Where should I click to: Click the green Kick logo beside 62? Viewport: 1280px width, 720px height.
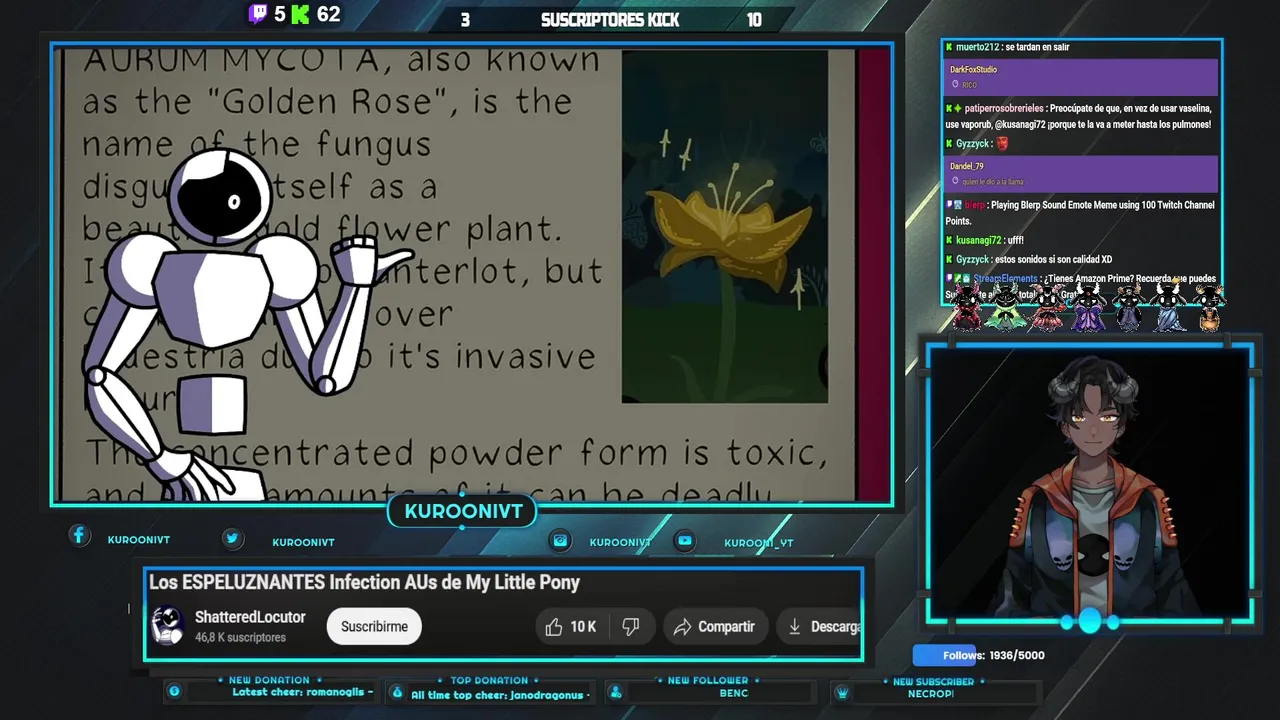click(300, 14)
